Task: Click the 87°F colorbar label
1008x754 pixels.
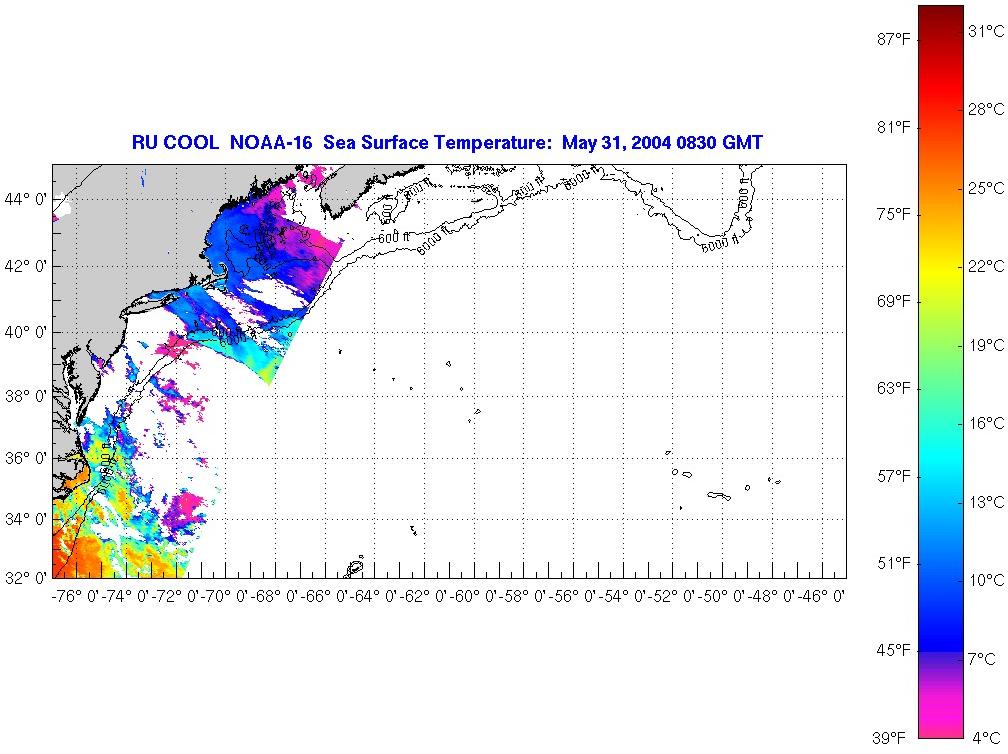Action: [x=894, y=40]
